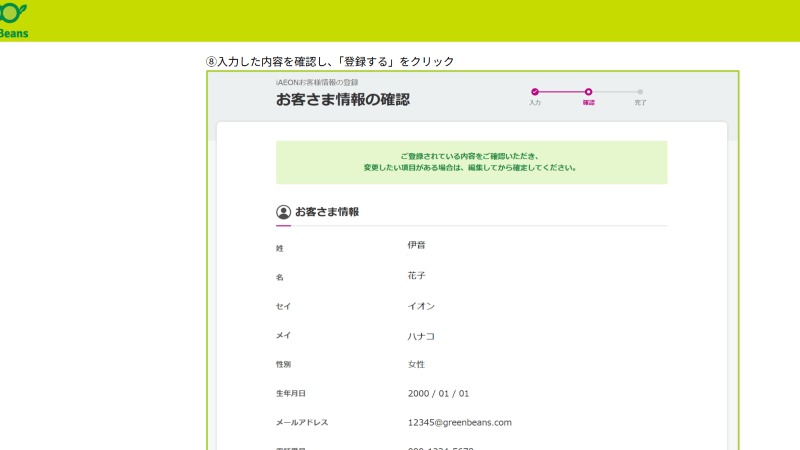The height and width of the screenshot is (450, 800).
Task: Click the current 確認 step marker
Action: point(588,92)
